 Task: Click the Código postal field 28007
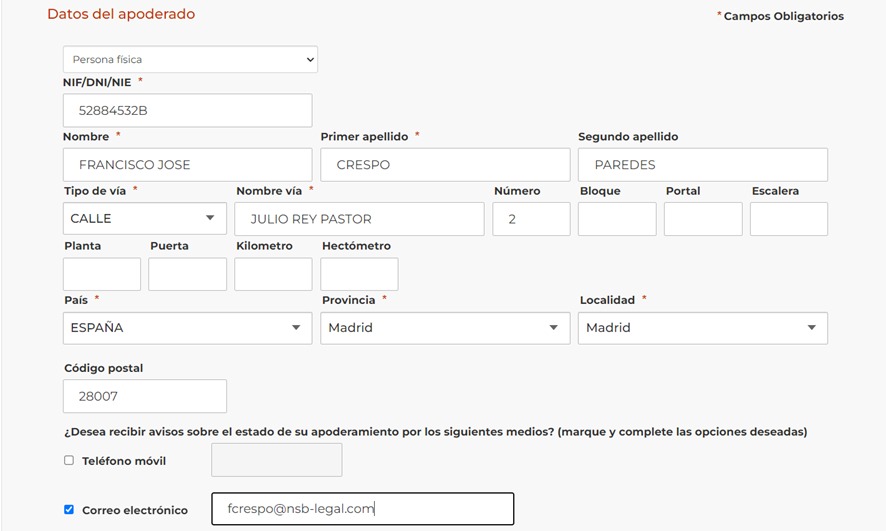145,396
